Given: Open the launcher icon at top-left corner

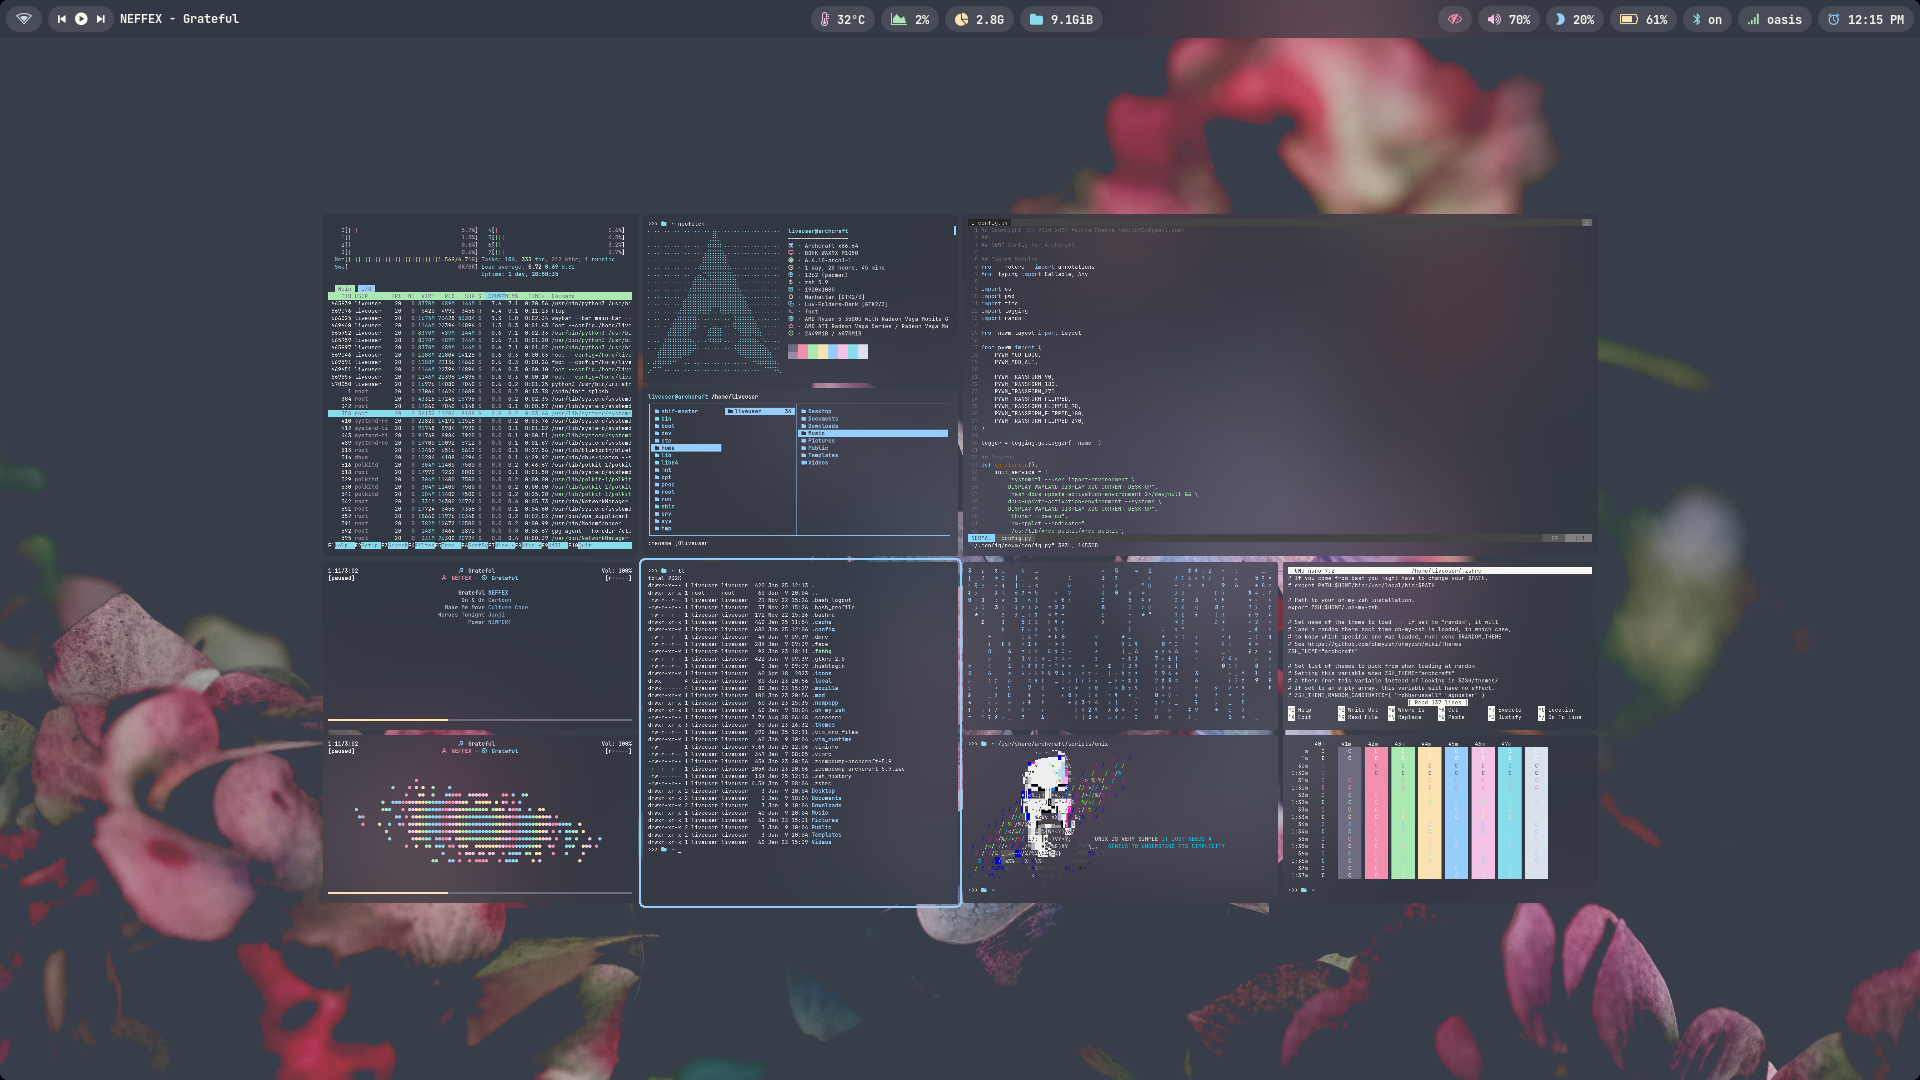Looking at the screenshot, I should [24, 19].
